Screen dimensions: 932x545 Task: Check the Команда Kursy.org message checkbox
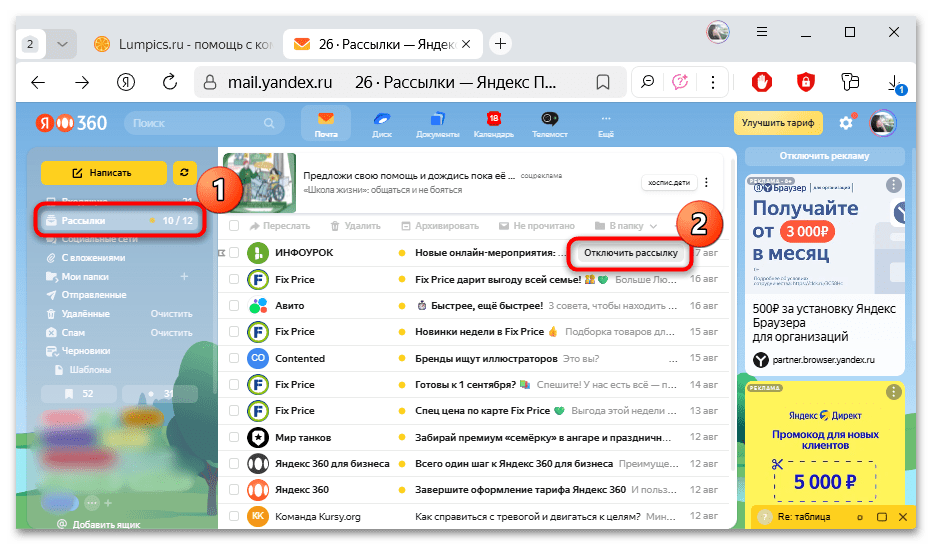tap(234, 516)
